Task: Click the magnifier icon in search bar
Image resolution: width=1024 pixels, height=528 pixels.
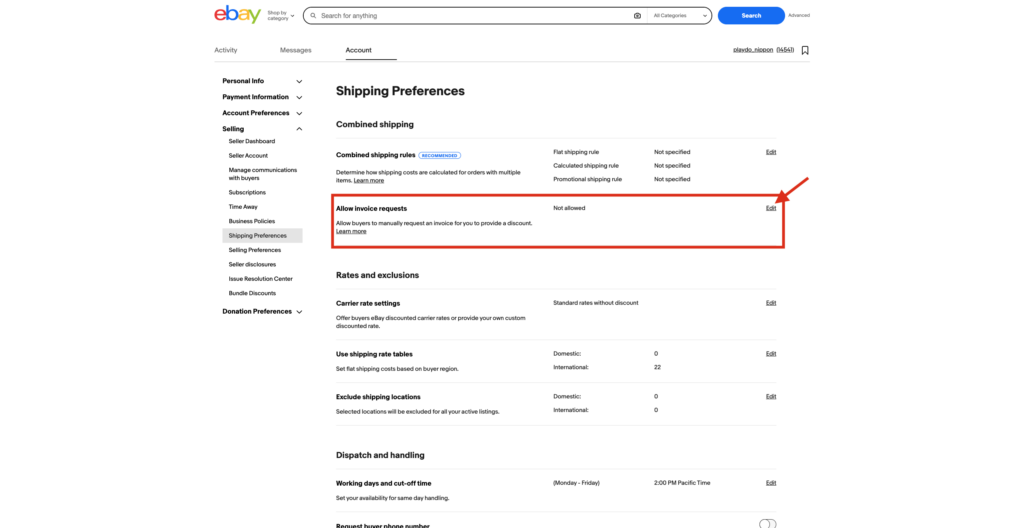Action: tap(313, 16)
